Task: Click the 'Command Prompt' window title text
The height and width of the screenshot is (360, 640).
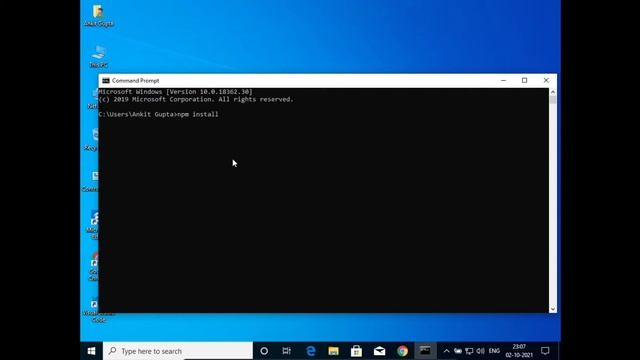Action: click(x=136, y=81)
